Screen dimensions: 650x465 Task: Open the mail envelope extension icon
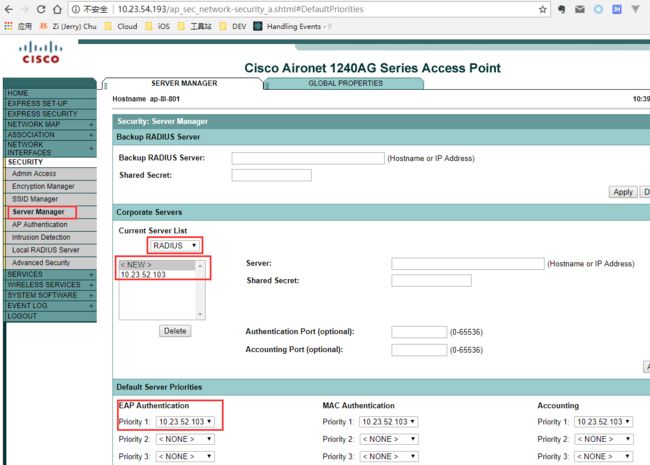[580, 9]
